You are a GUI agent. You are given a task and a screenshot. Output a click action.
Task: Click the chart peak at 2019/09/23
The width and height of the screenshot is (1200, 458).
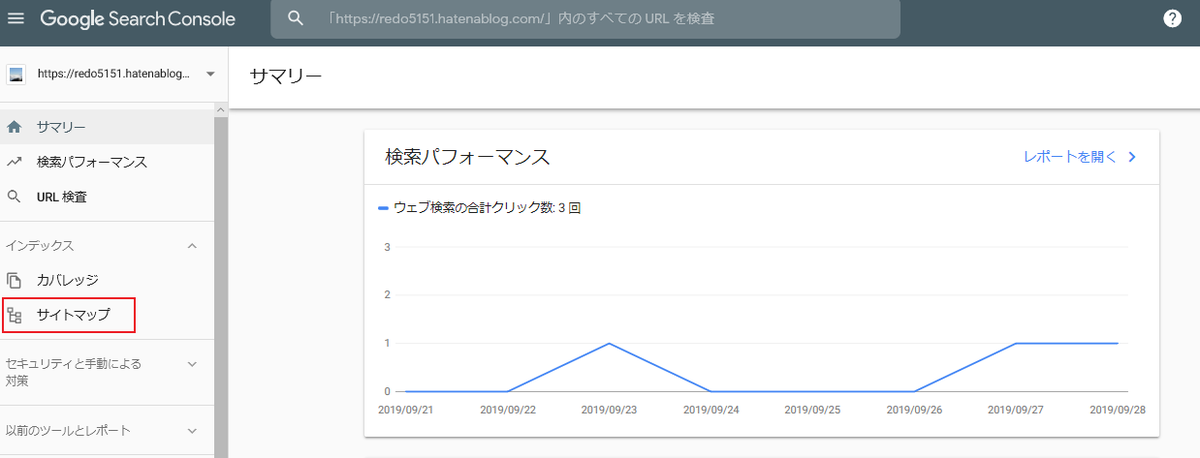[609, 343]
